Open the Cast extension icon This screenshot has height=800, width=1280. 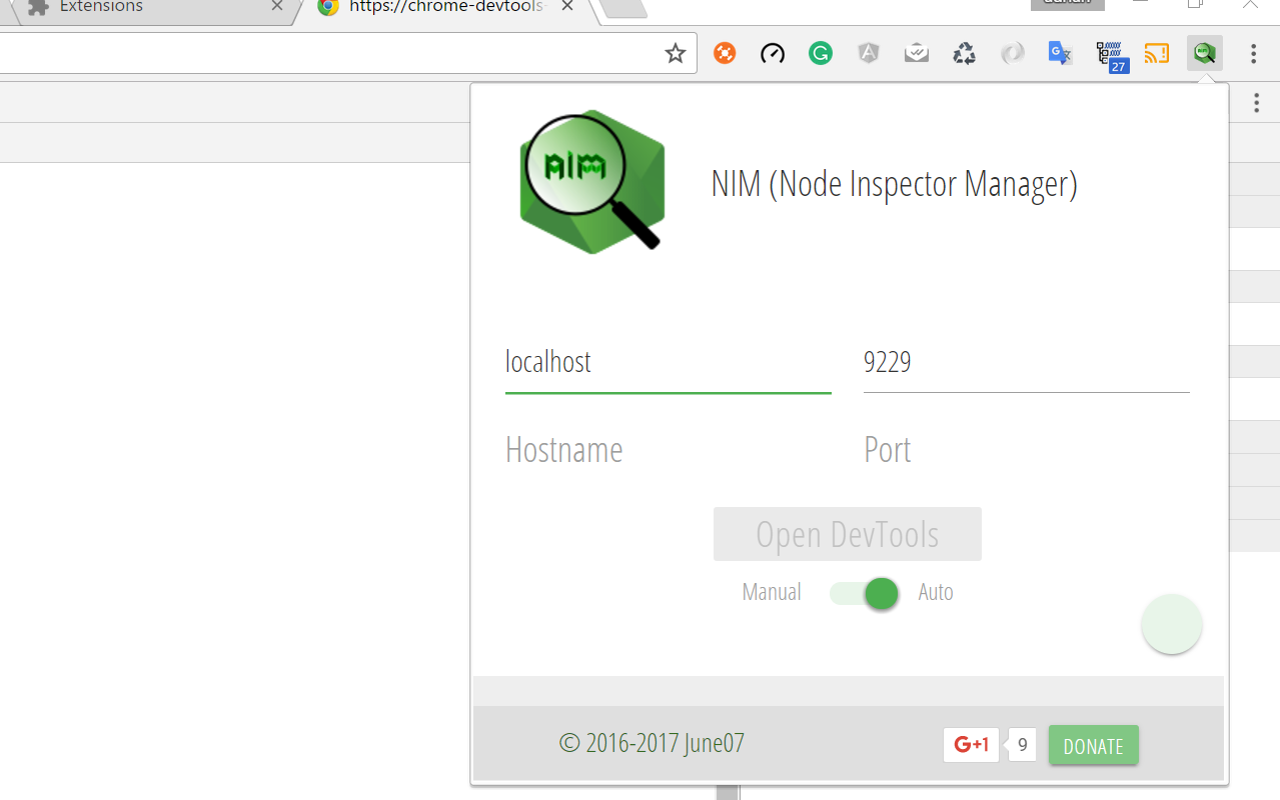click(x=1157, y=53)
